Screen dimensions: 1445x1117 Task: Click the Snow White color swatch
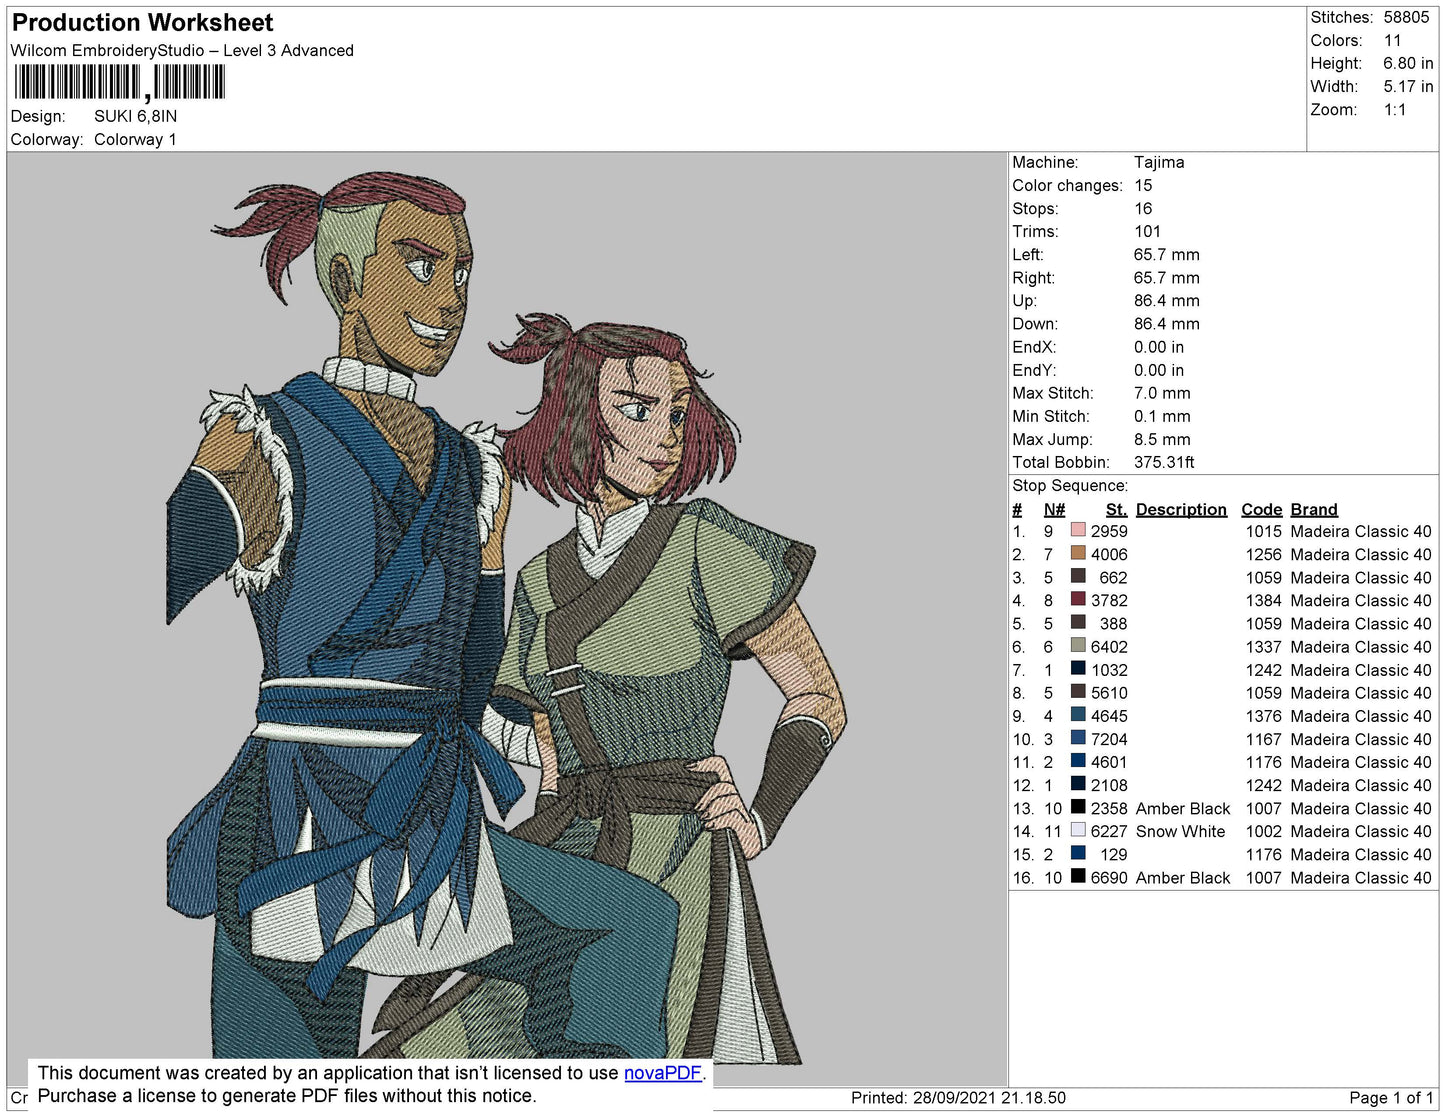point(1078,831)
